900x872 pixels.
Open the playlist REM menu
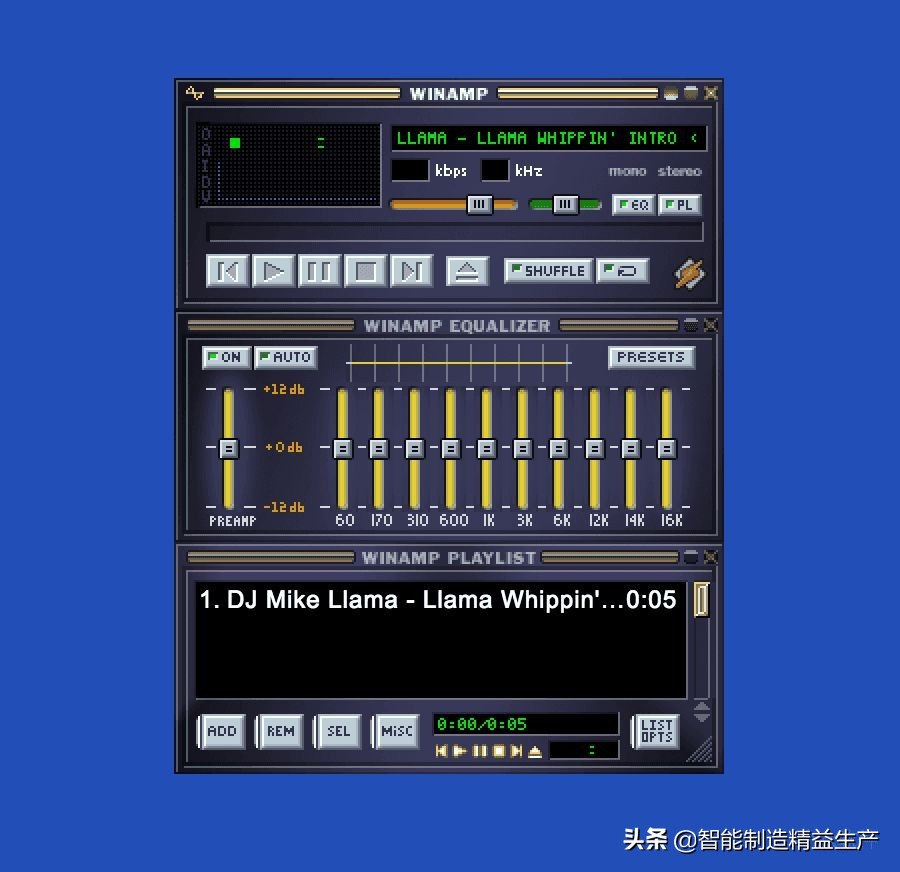tap(280, 731)
